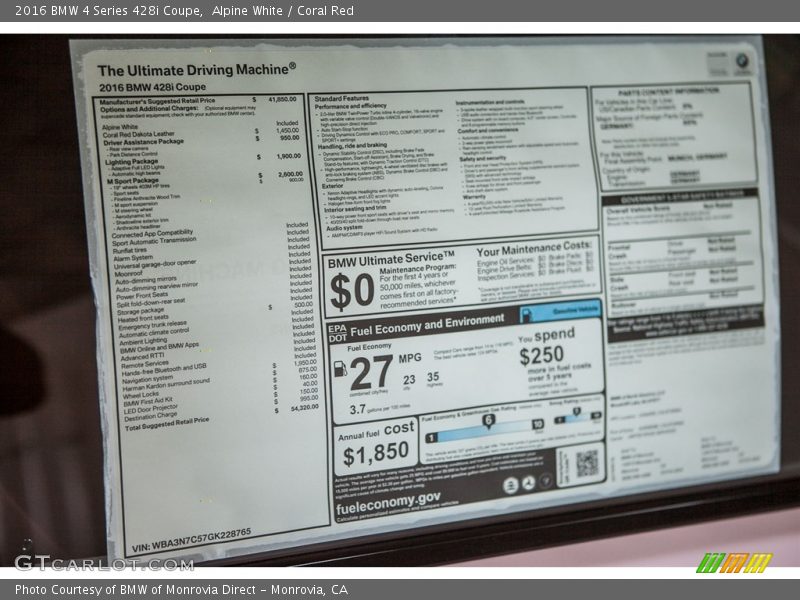The width and height of the screenshot is (800, 600).
Task: Click 'Coral Red Dakota Leather' option
Action: (x=138, y=134)
